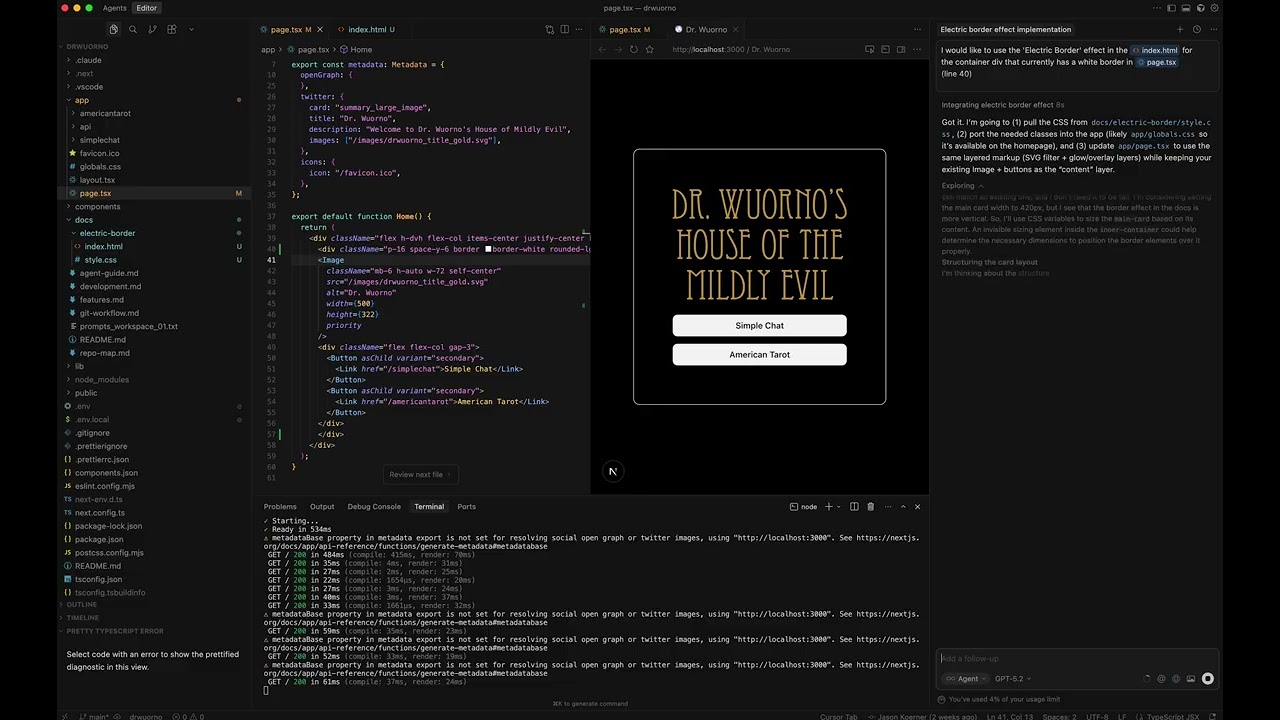Open editor more actions ellipsis menu
Screen dimensions: 1280x720
pyautogui.click(x=580, y=29)
